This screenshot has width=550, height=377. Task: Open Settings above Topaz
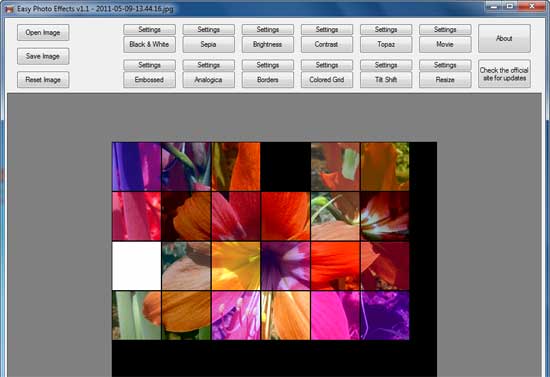click(386, 29)
